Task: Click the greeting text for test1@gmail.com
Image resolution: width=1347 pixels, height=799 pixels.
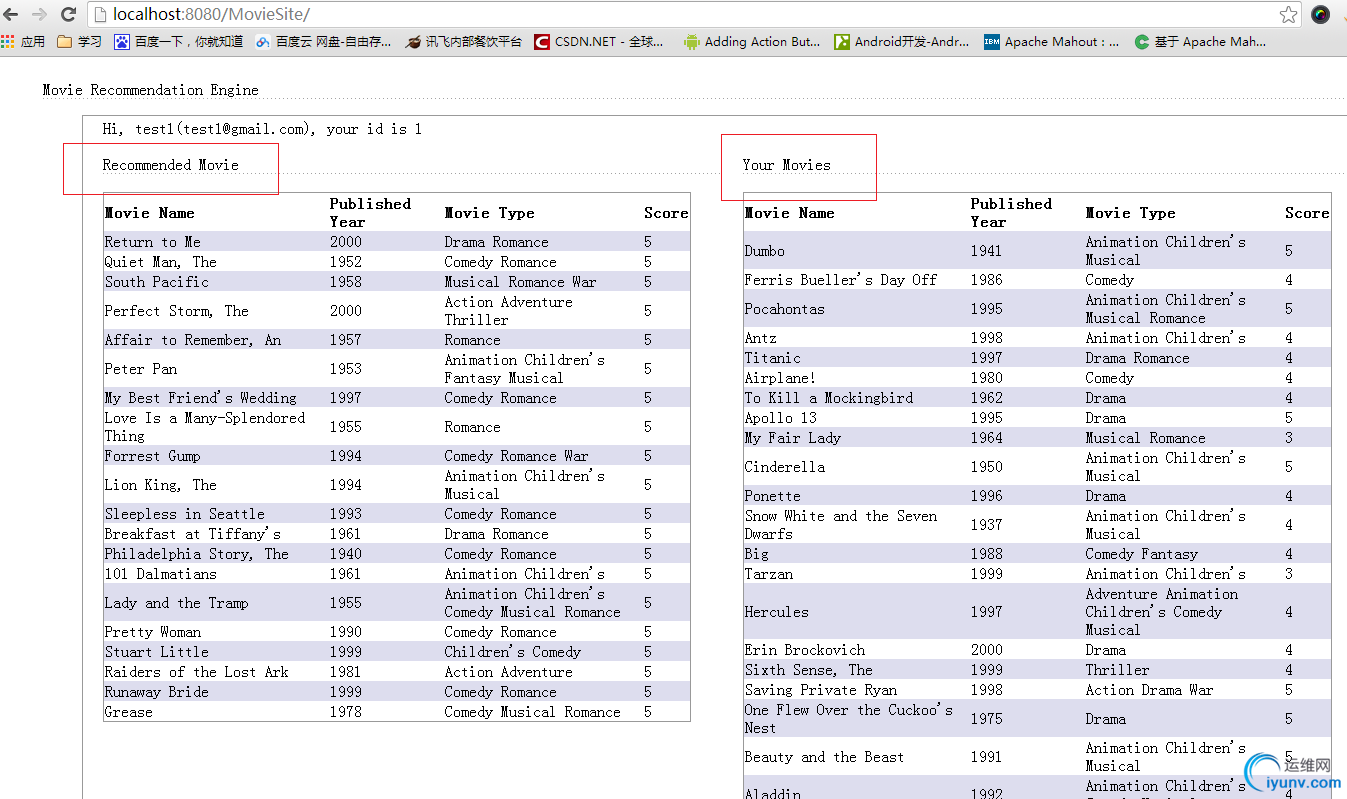Action: click(262, 129)
